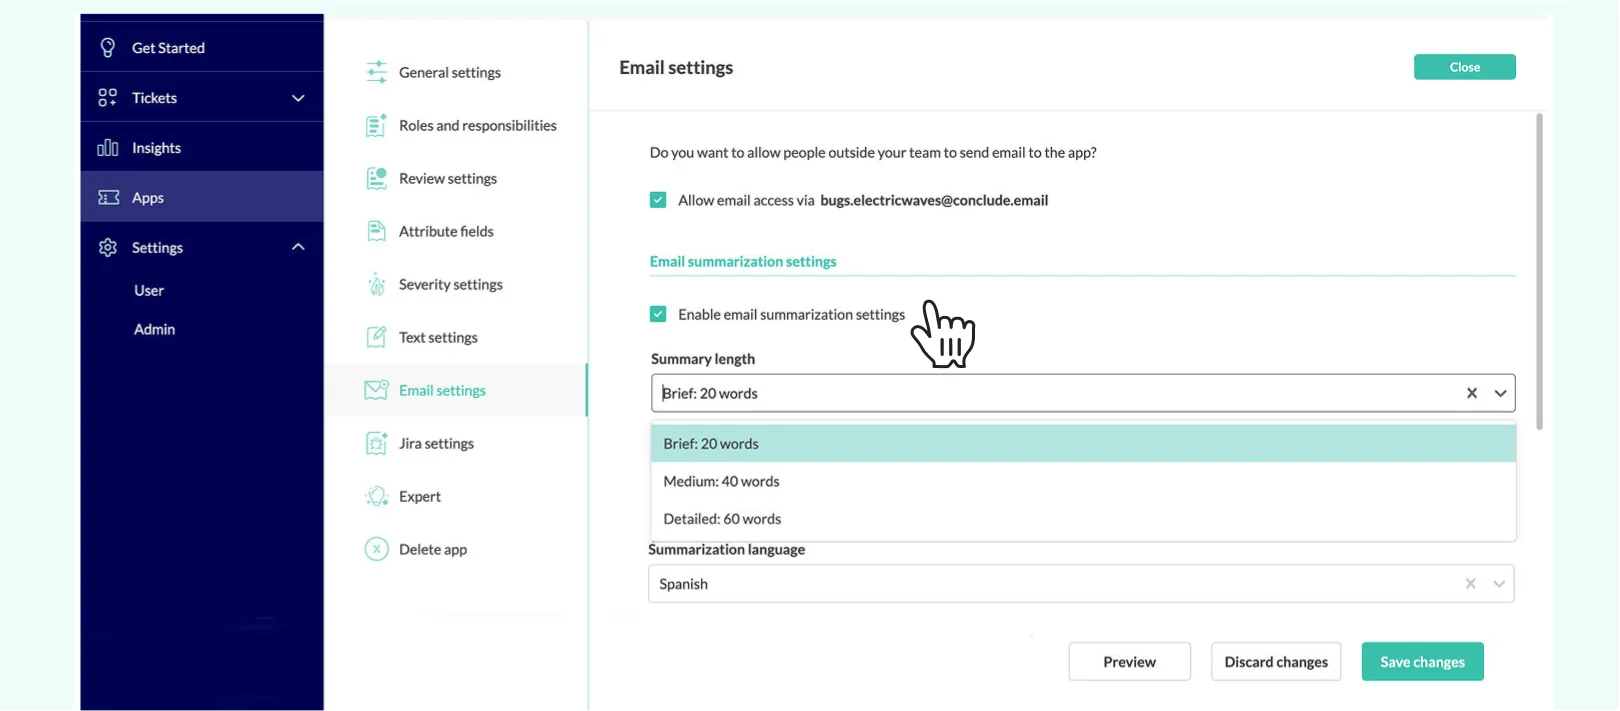Open Insights in sidebar
The image size is (1620, 711).
click(x=202, y=147)
